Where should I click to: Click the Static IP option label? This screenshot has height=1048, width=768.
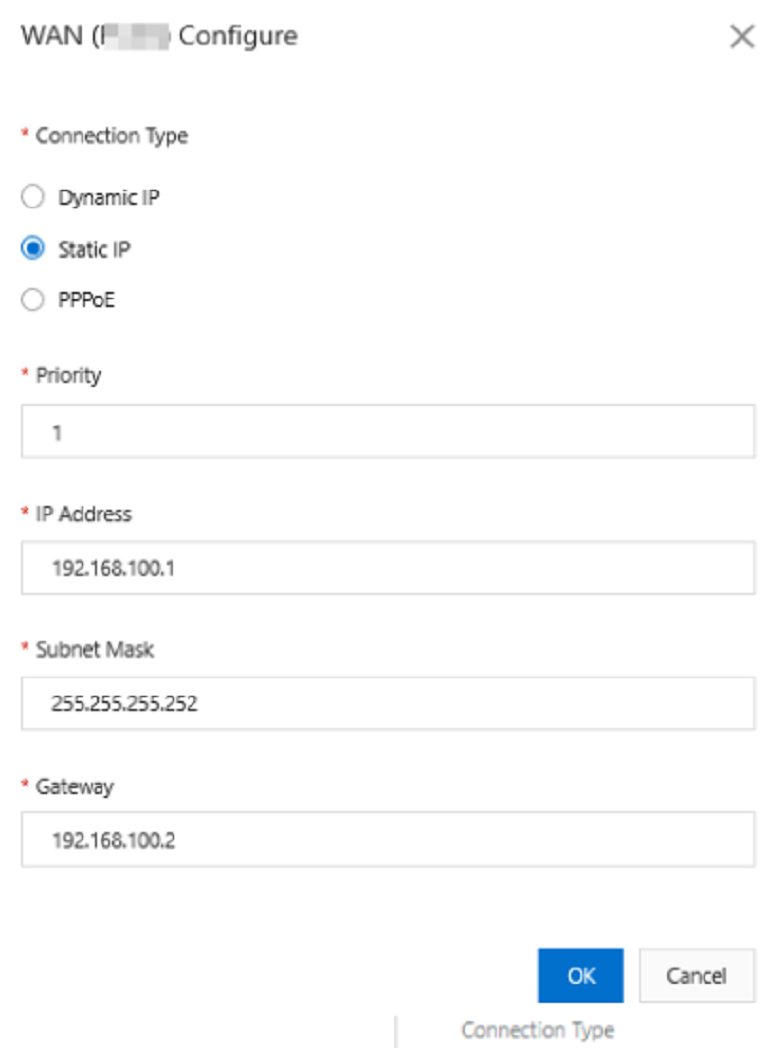coord(94,249)
